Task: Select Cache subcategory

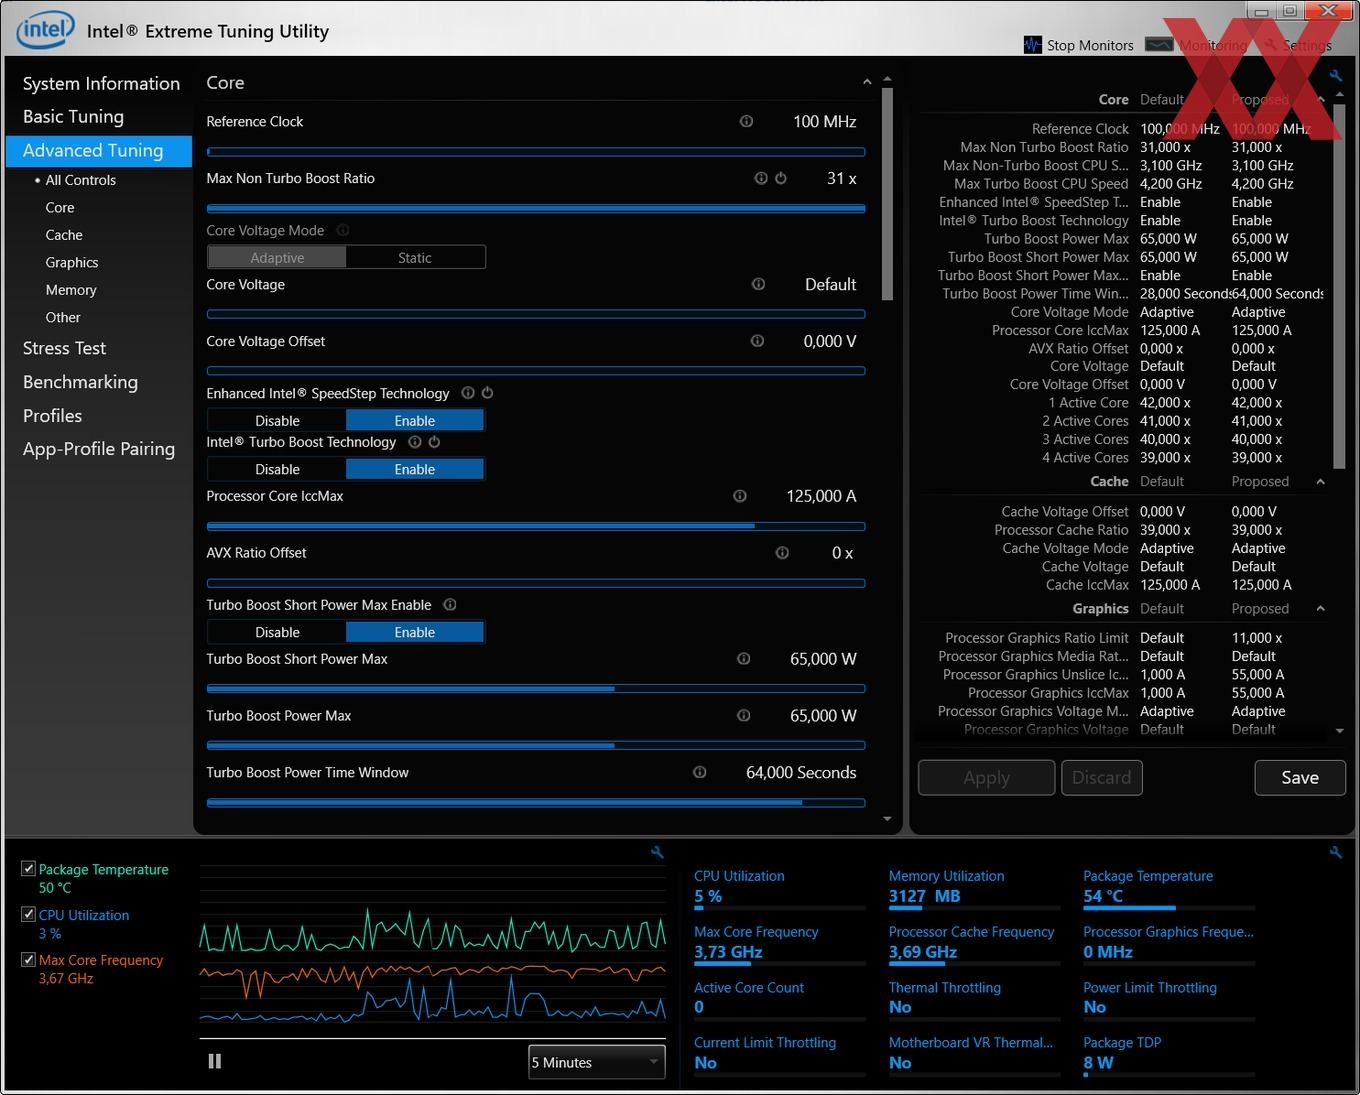Action: pos(64,235)
